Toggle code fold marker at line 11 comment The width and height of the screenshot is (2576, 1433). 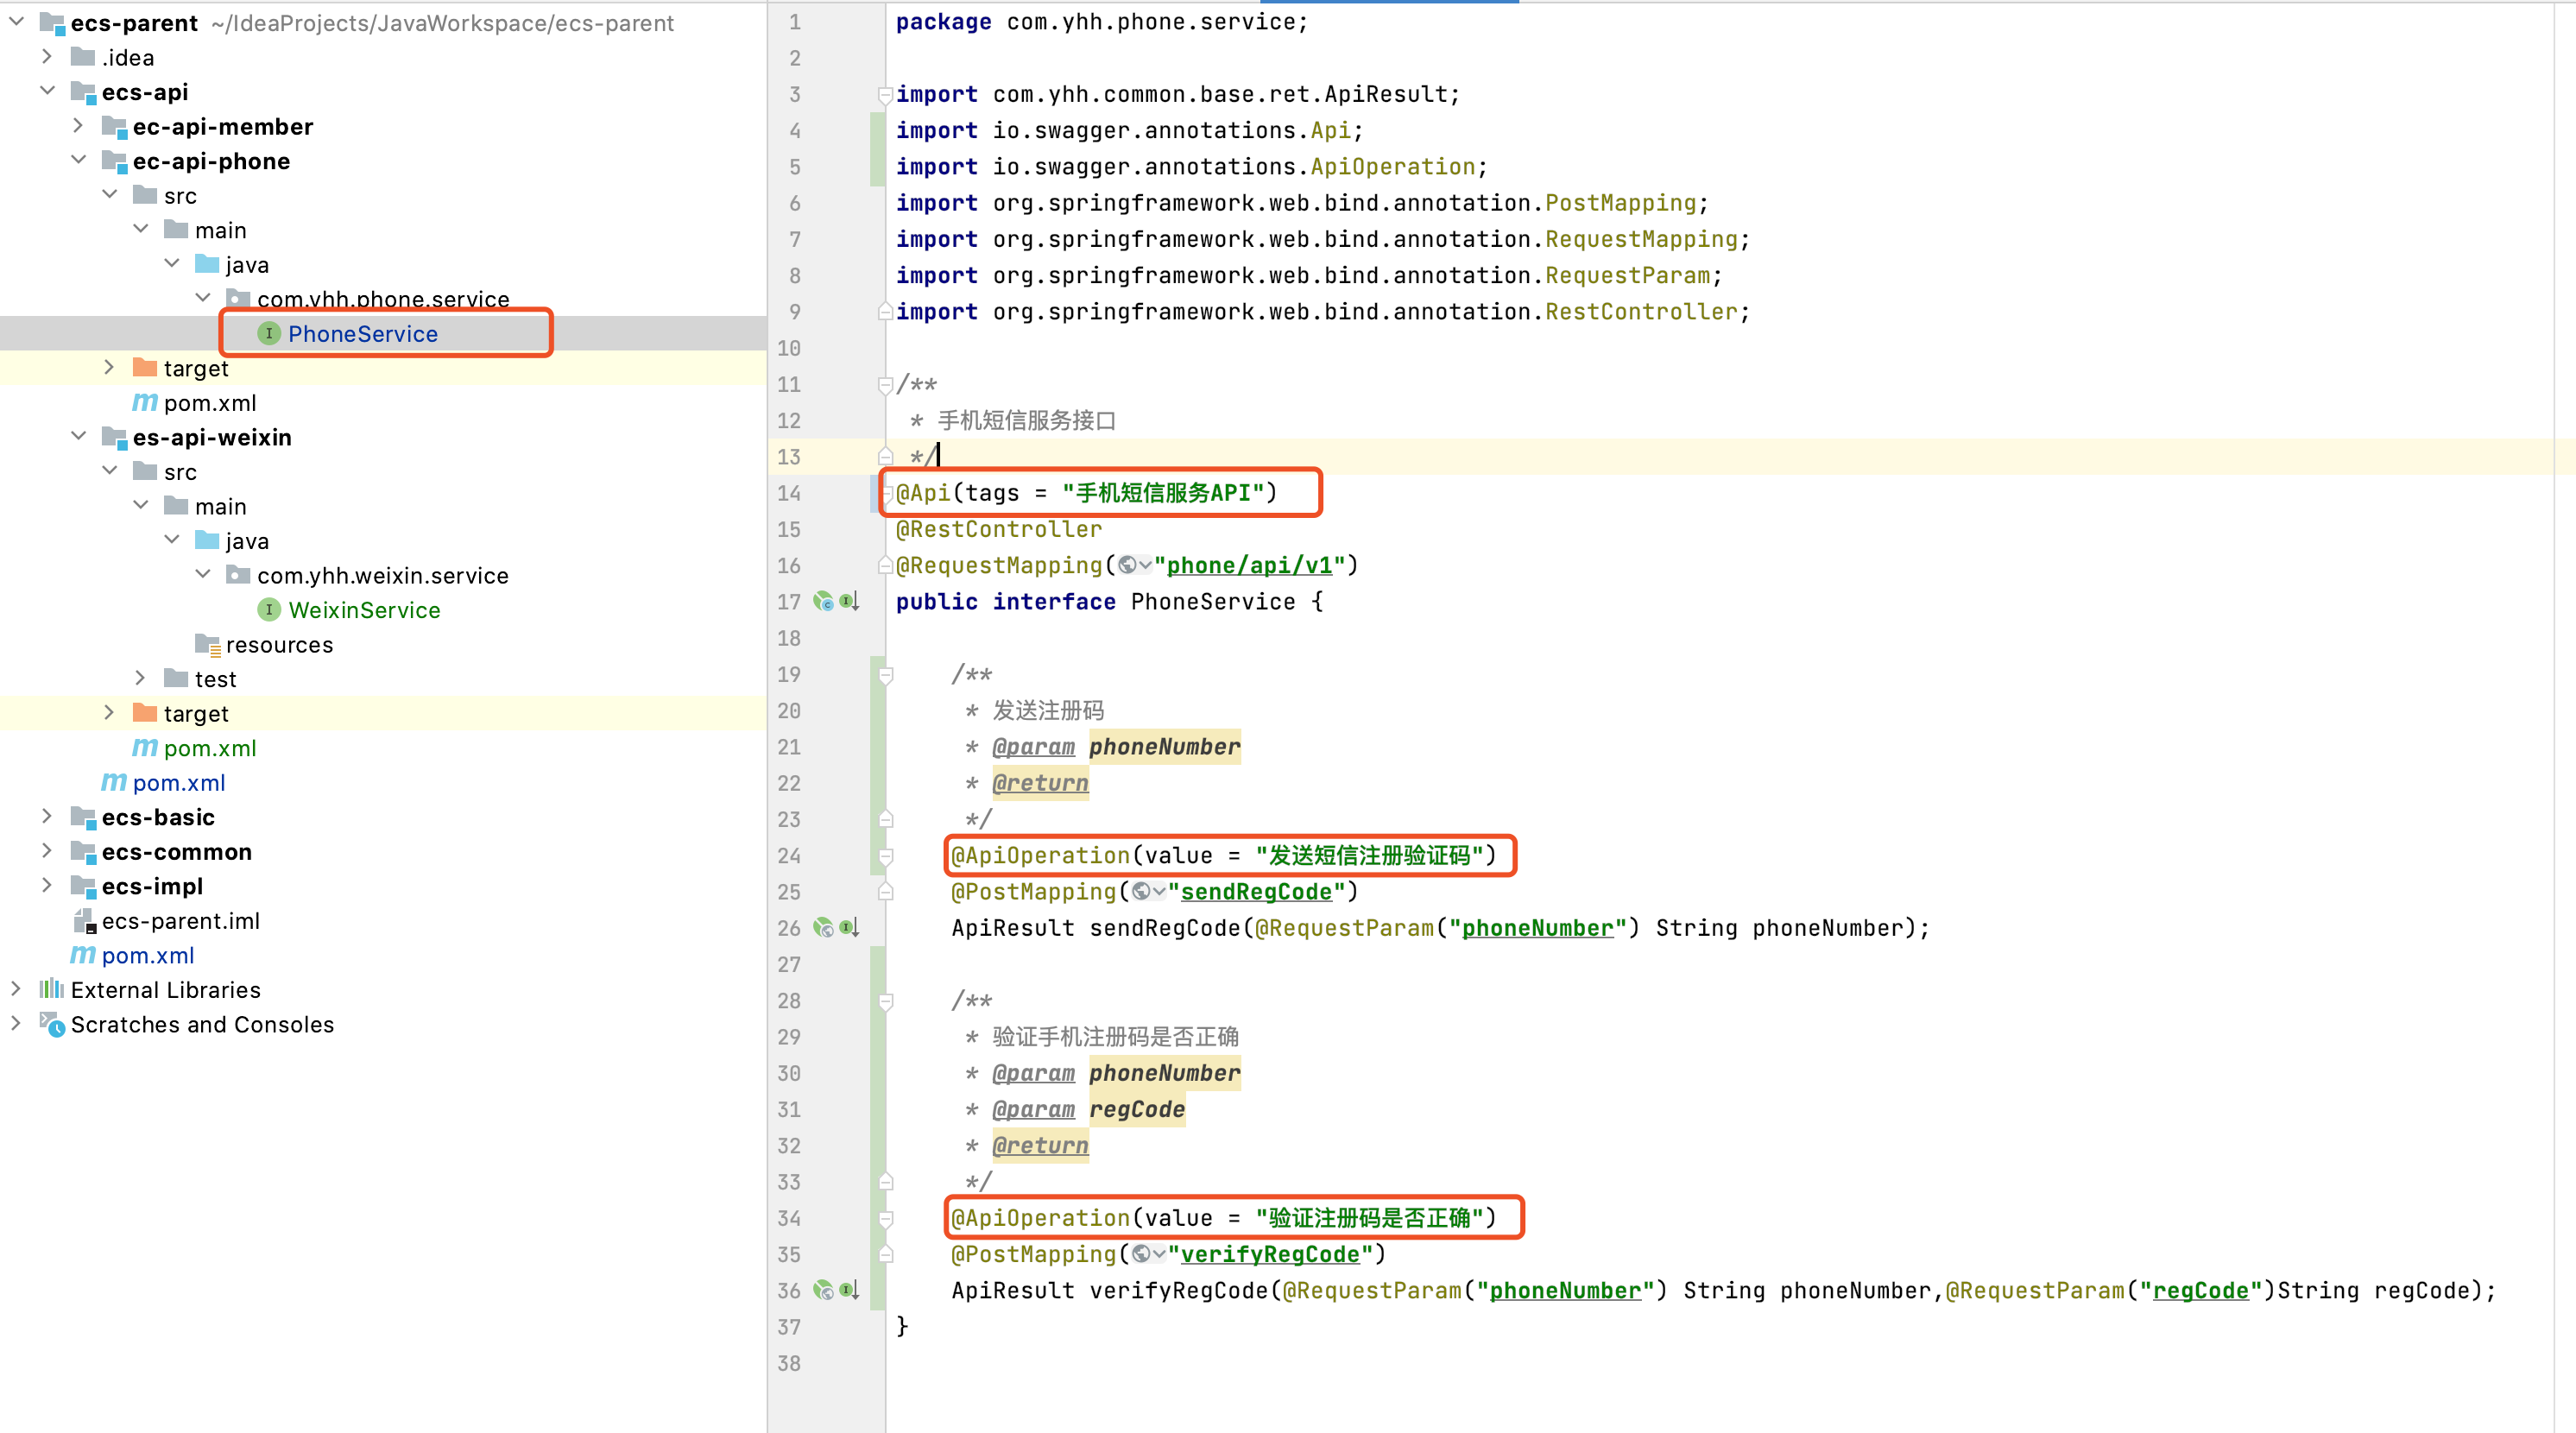click(x=885, y=384)
